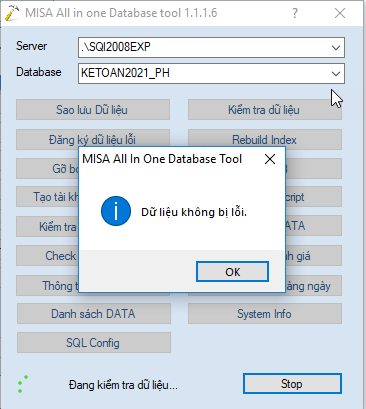Click the partly hidden button ending in cript

(x=314, y=196)
